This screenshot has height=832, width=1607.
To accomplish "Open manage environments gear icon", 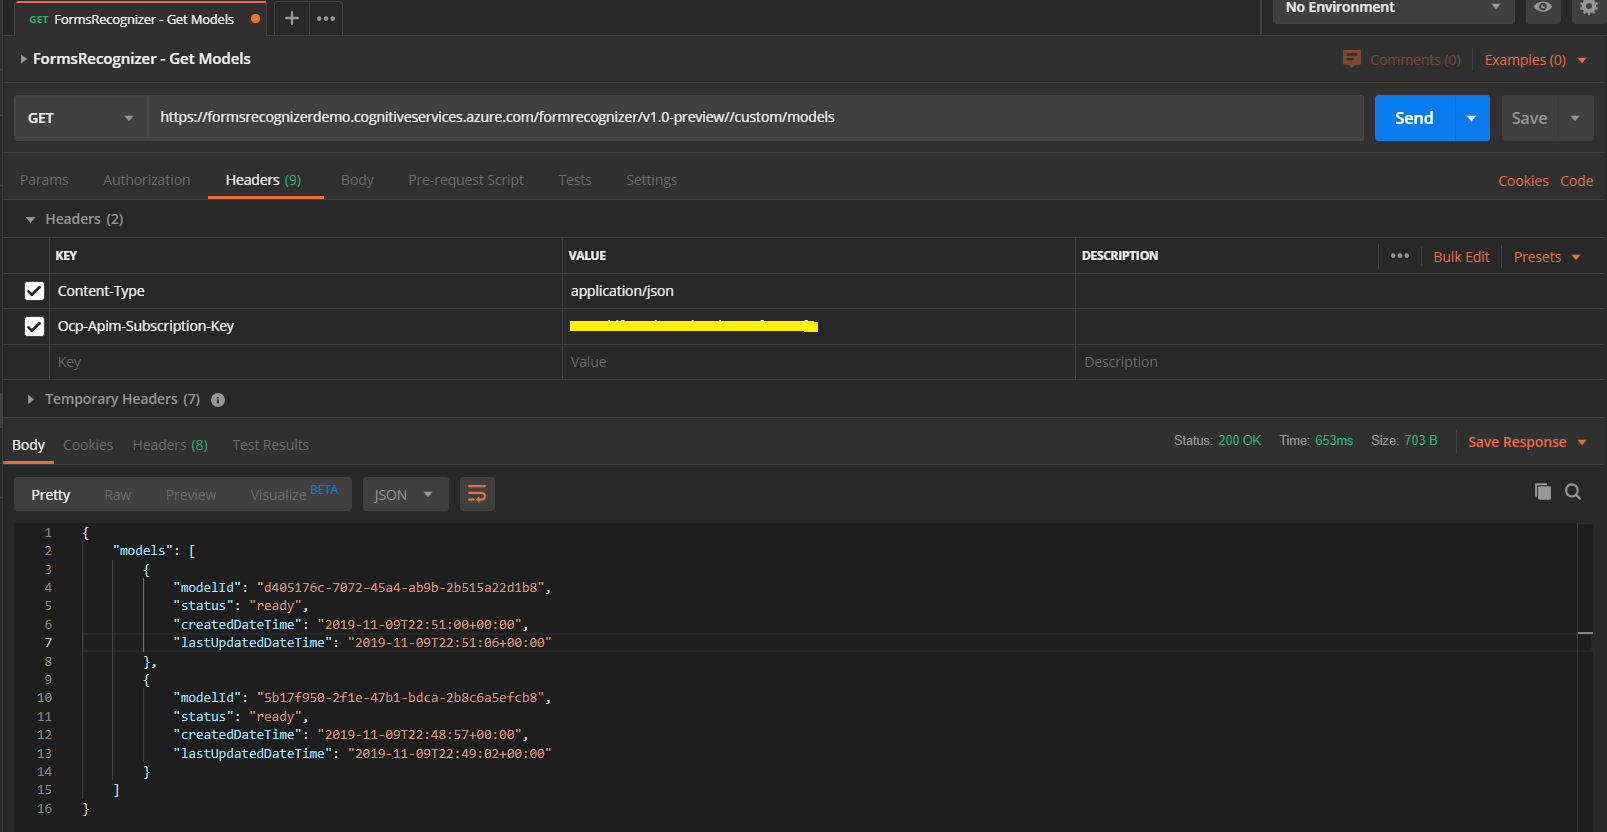I will tap(1589, 7).
